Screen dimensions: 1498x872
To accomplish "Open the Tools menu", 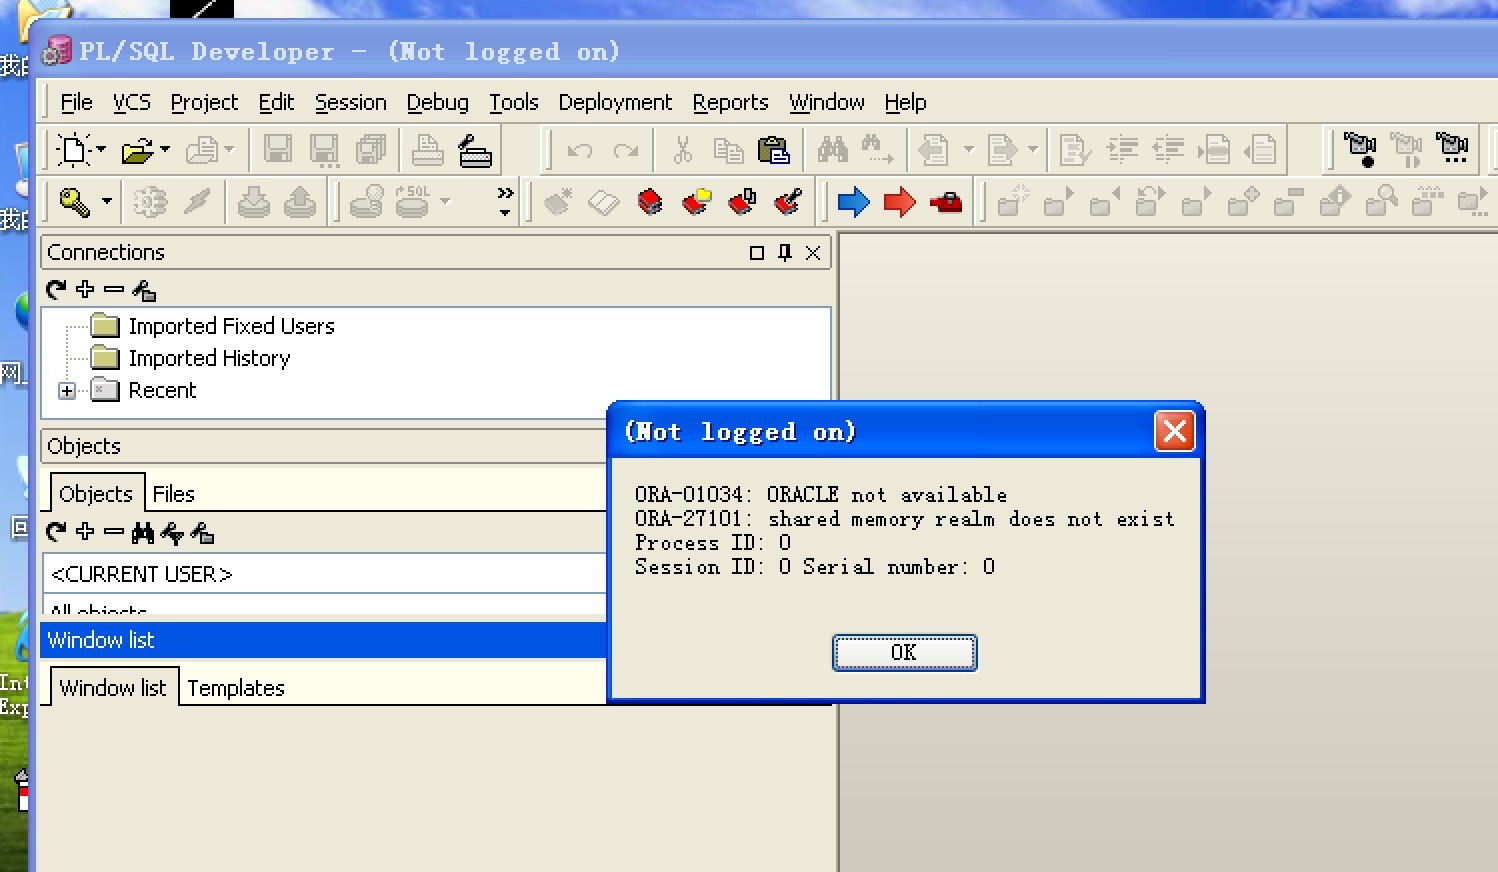I will point(513,102).
